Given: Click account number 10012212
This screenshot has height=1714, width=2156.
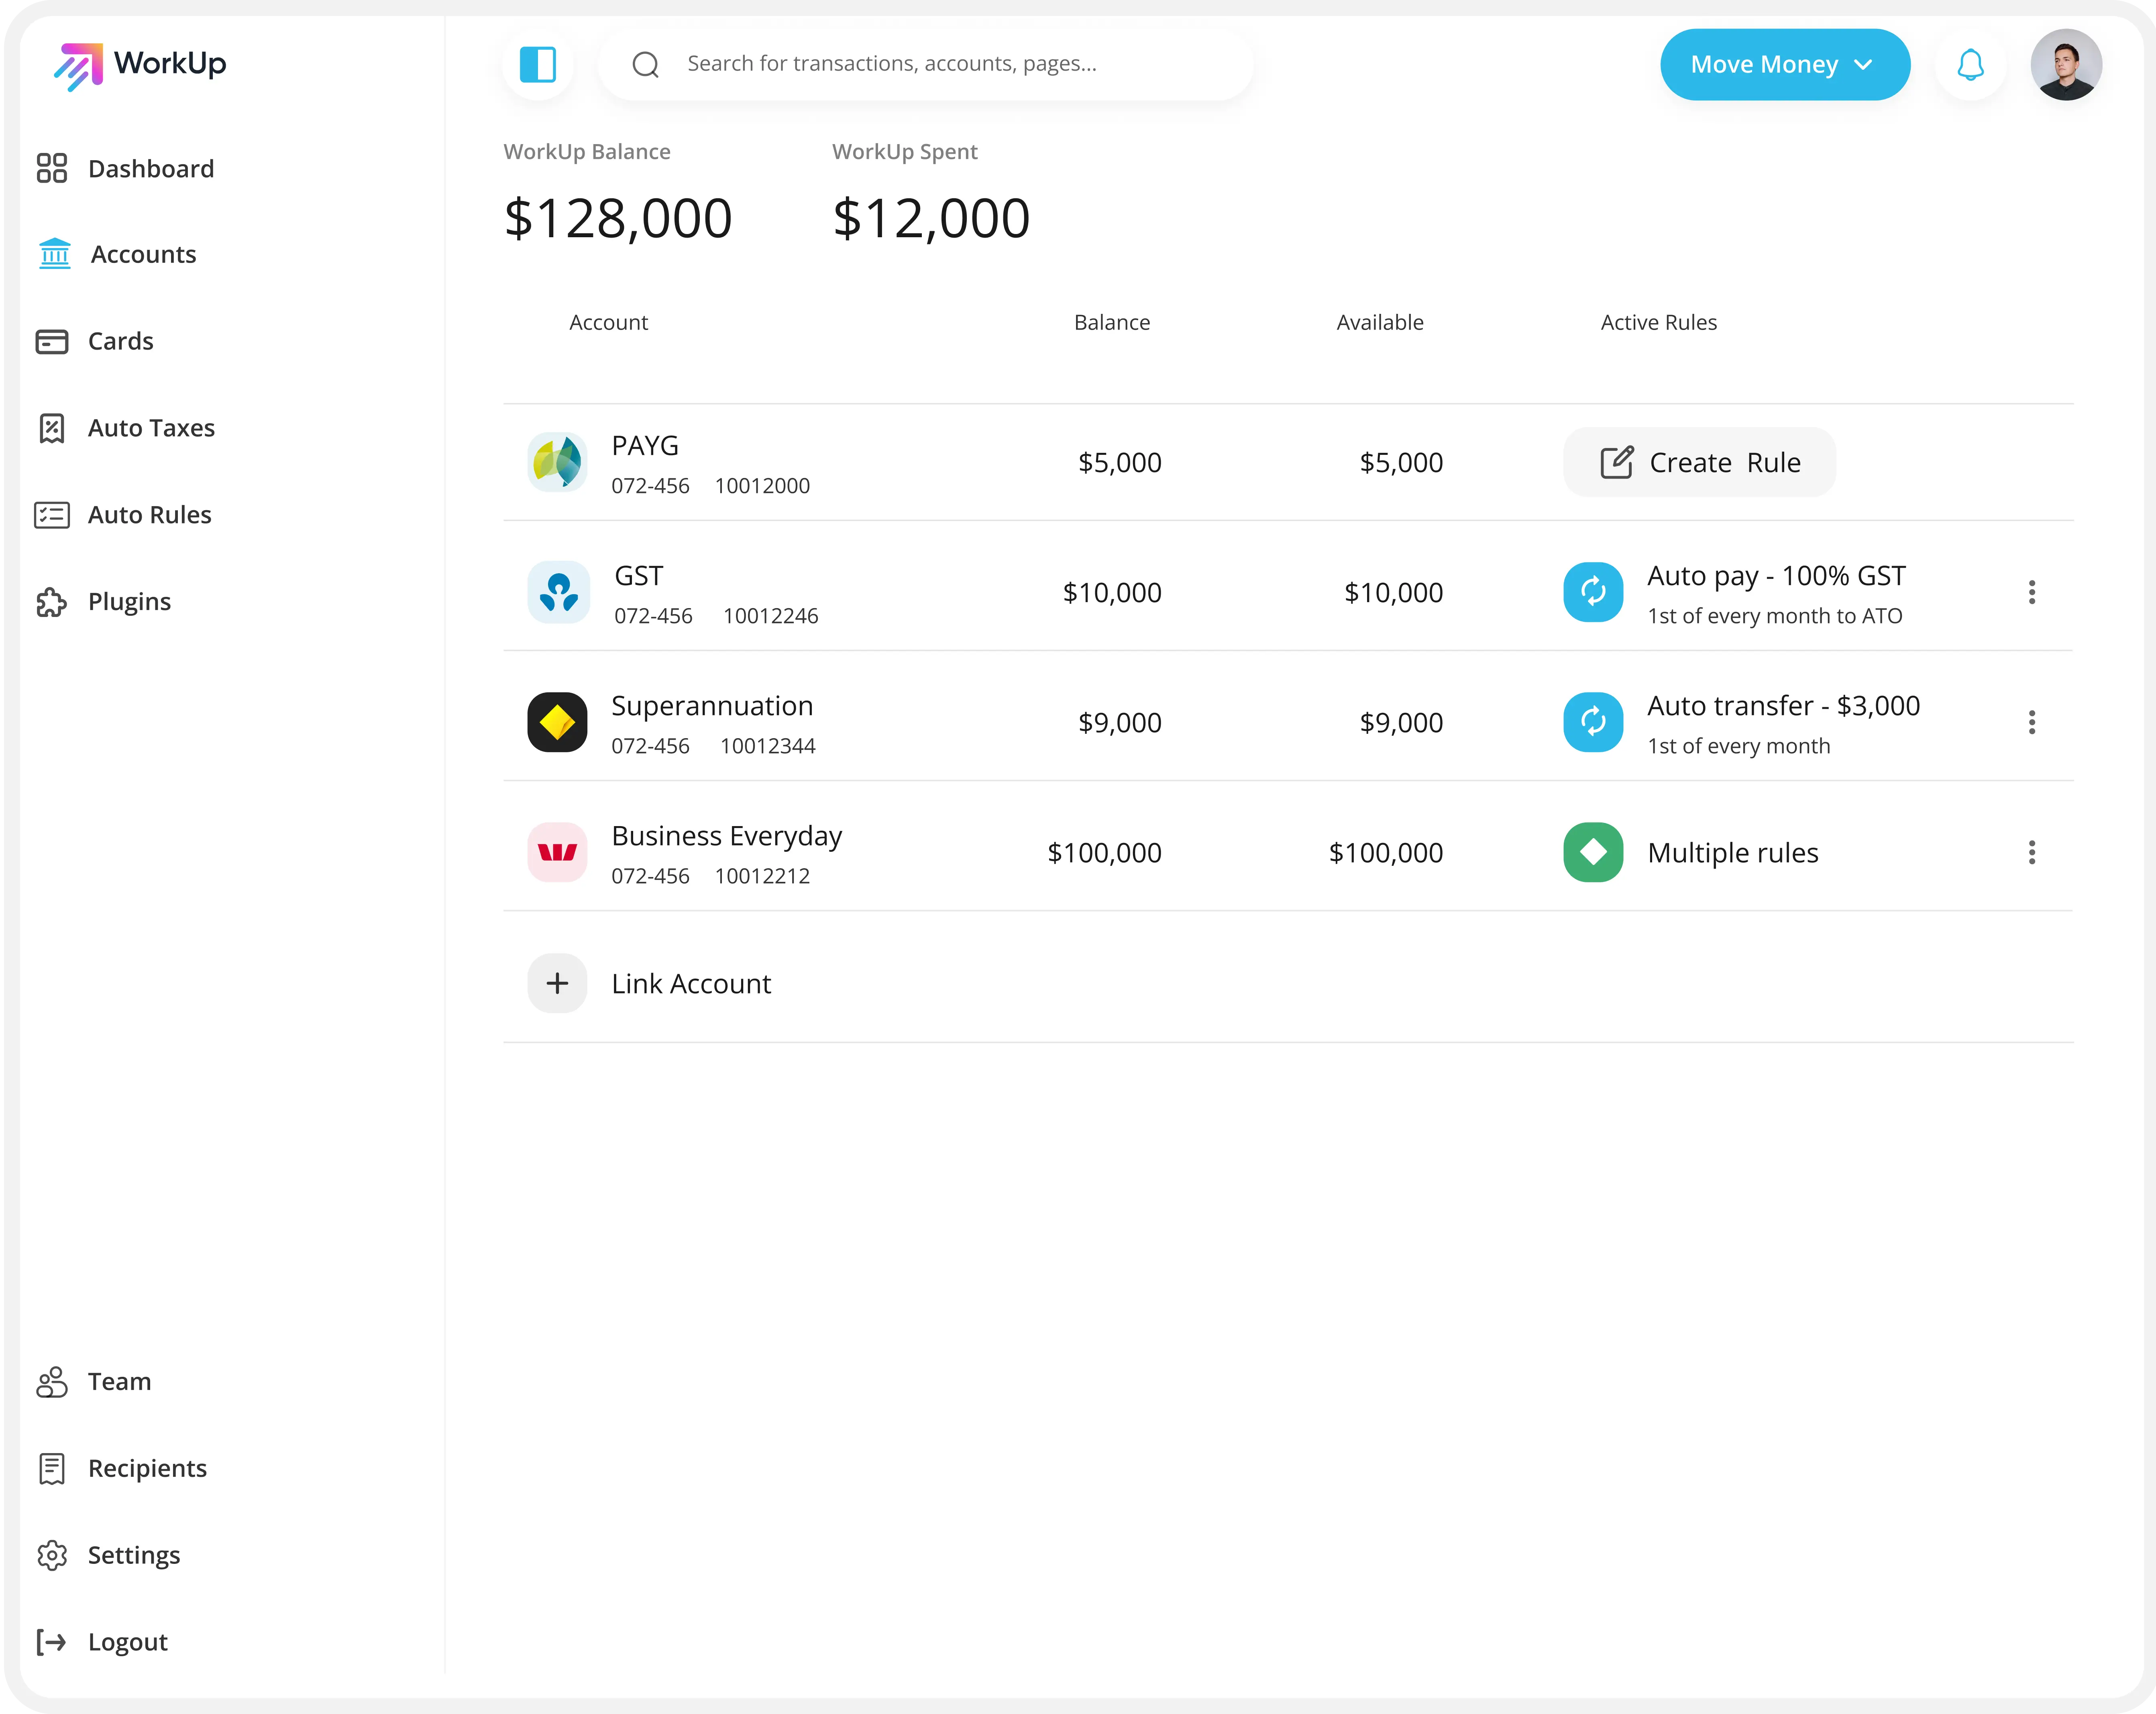Looking at the screenshot, I should click(x=762, y=876).
